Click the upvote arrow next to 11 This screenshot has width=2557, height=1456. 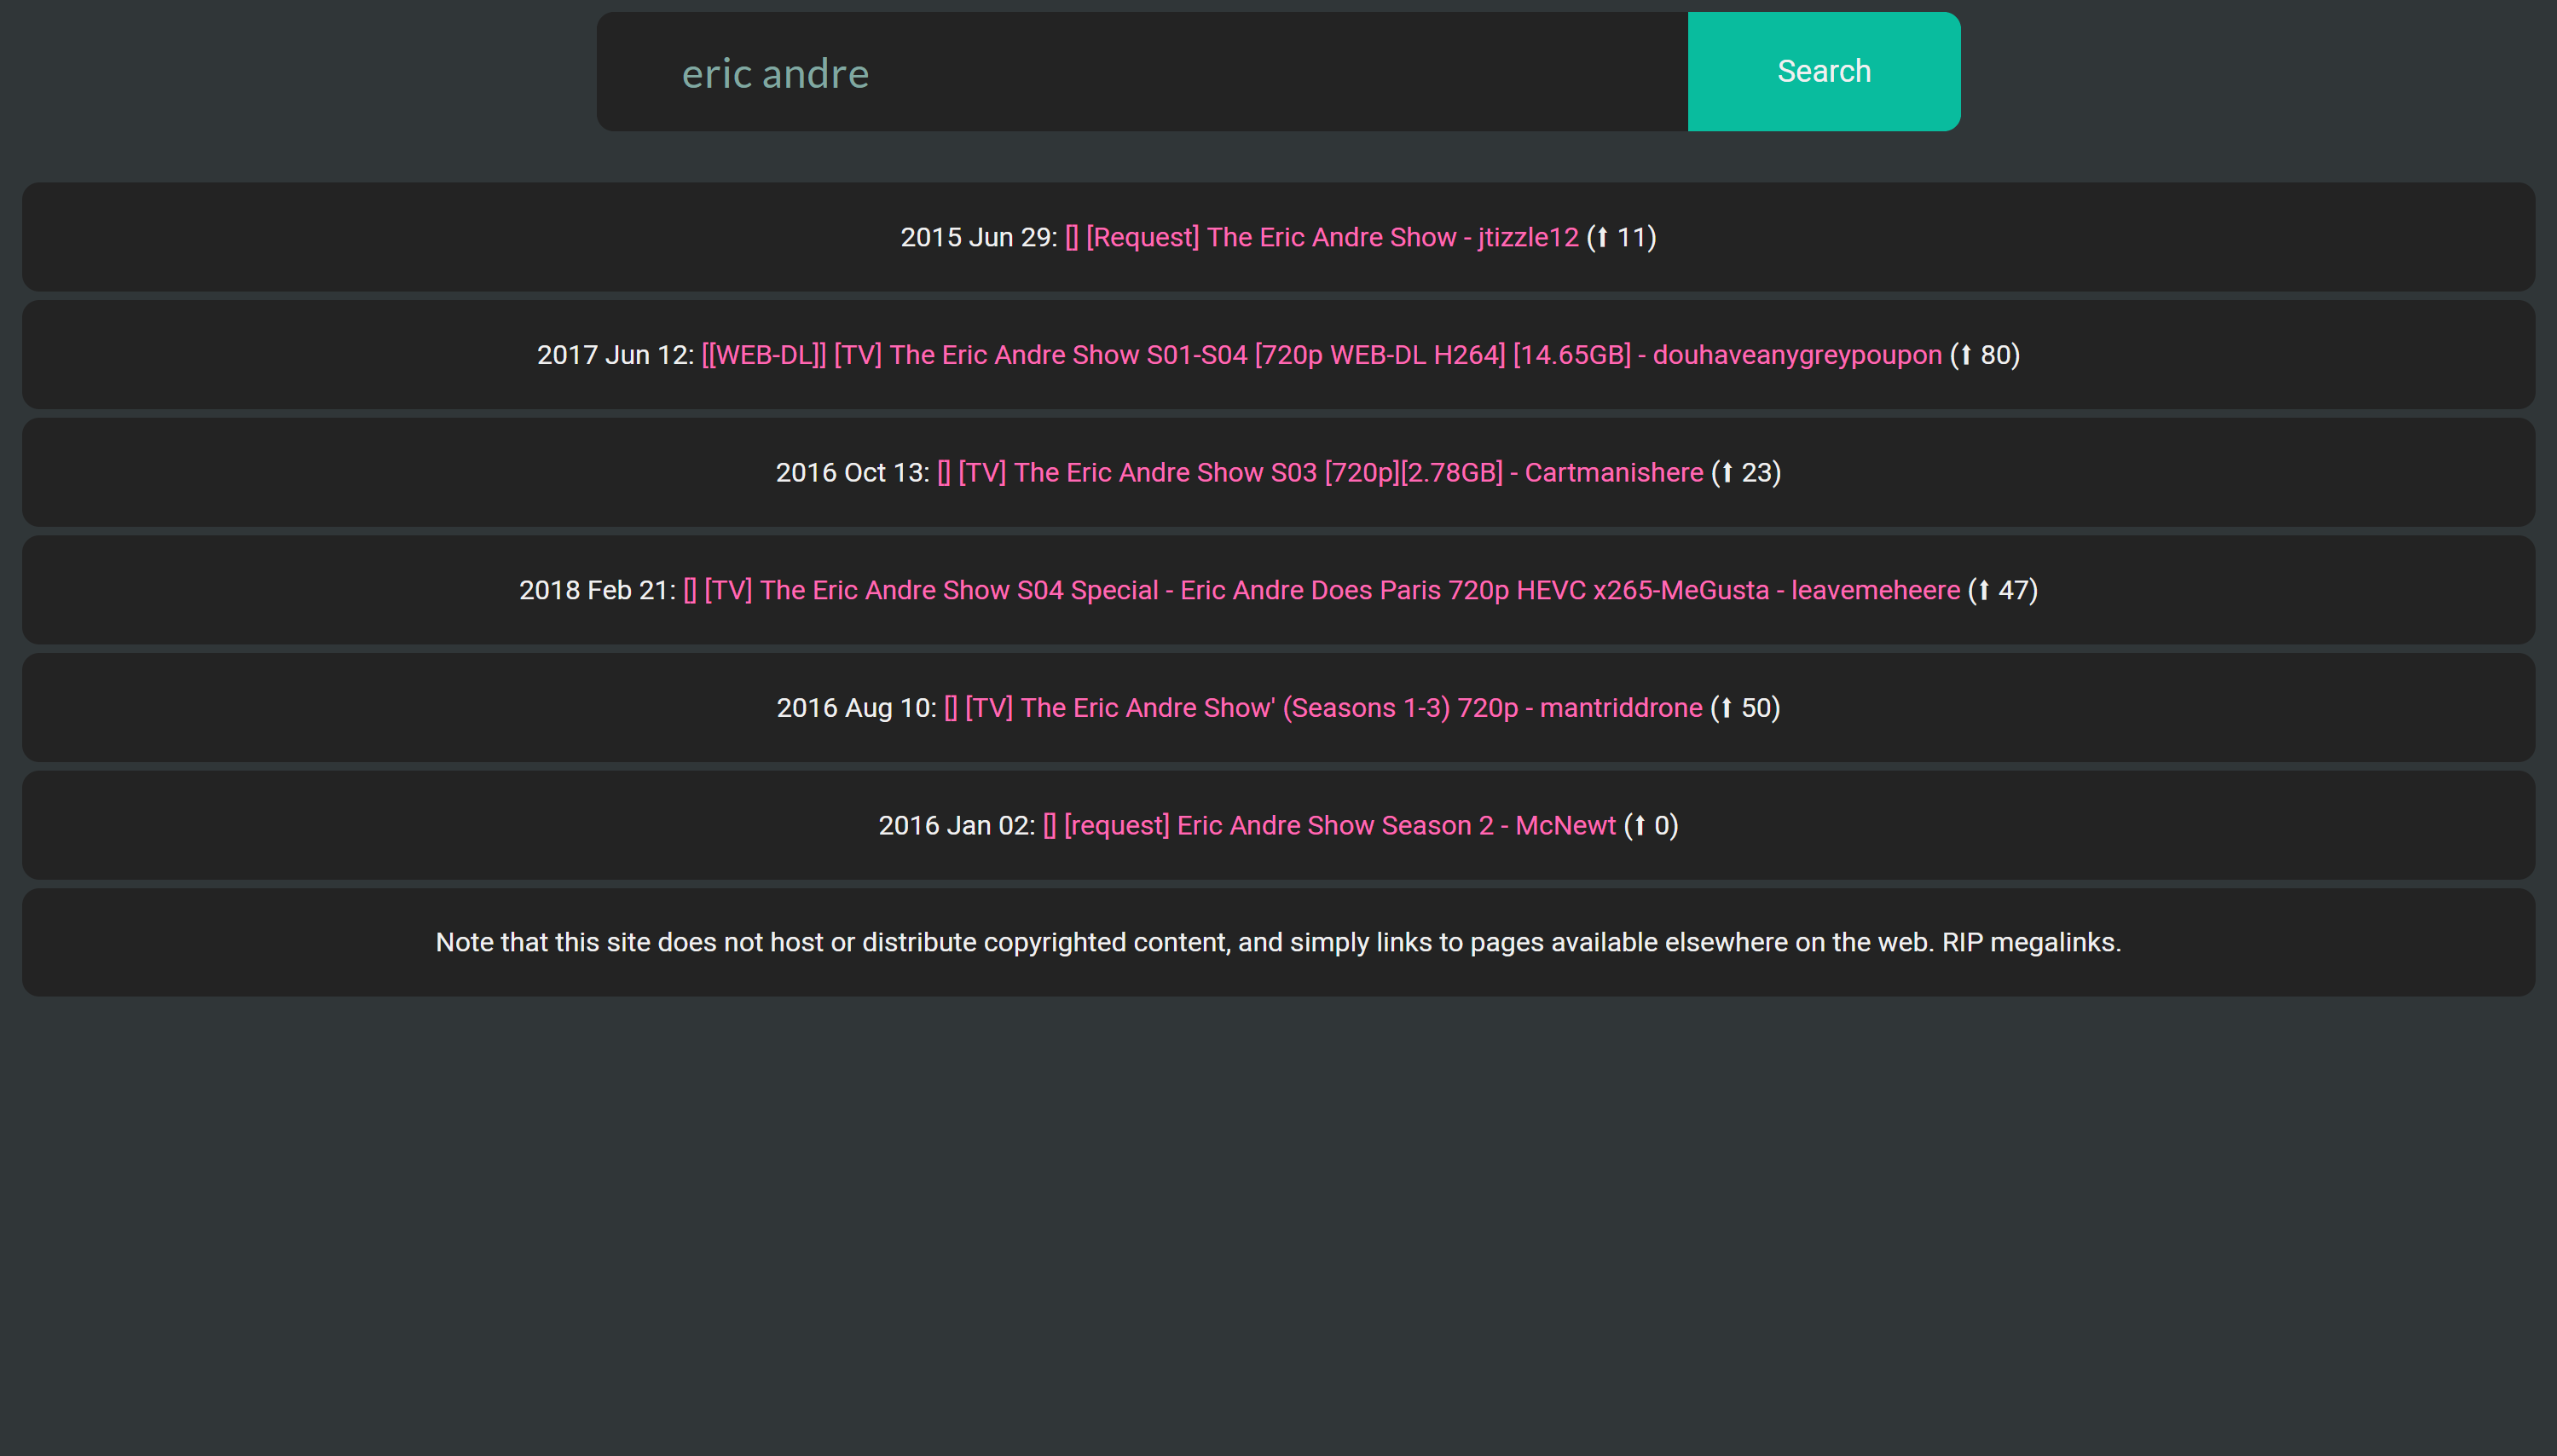pos(1602,238)
